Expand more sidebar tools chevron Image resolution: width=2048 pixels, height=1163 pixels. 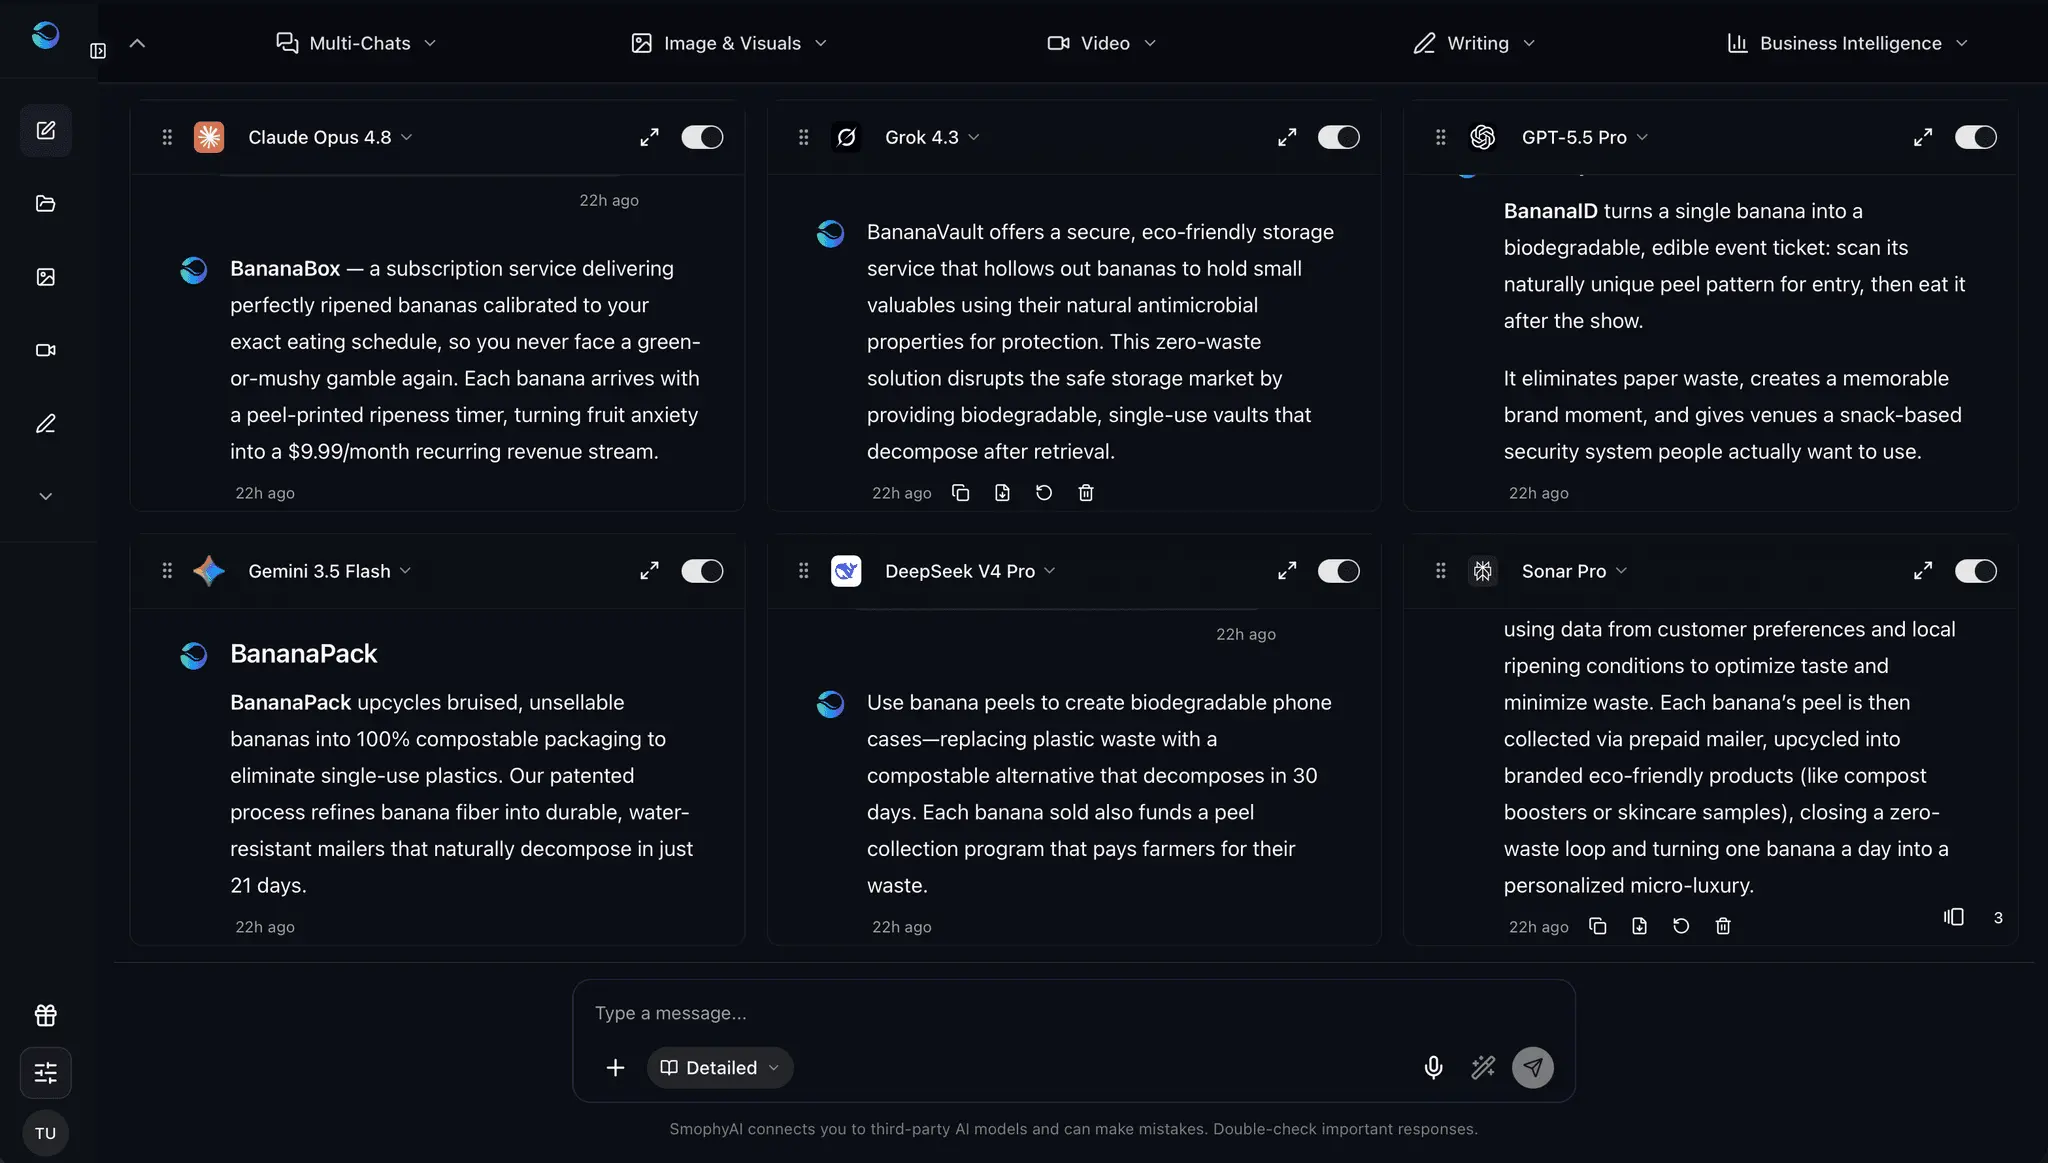[46, 496]
